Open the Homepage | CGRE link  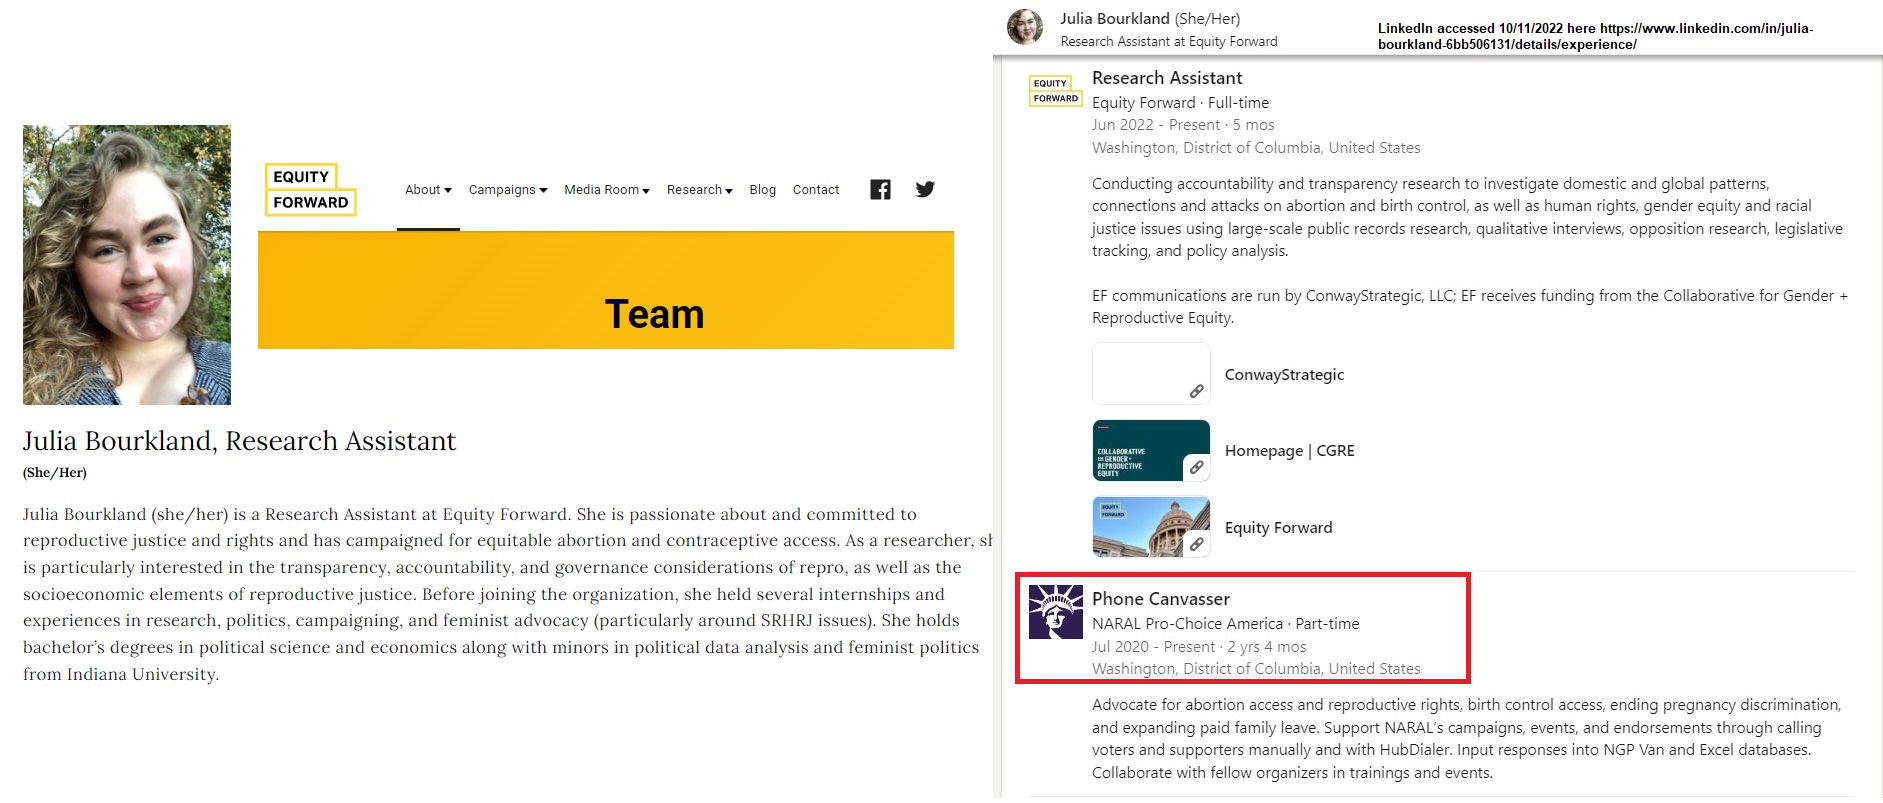1289,451
